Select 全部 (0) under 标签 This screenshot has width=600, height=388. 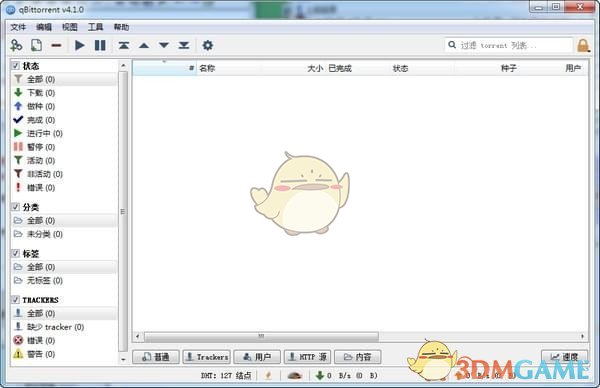[64, 267]
